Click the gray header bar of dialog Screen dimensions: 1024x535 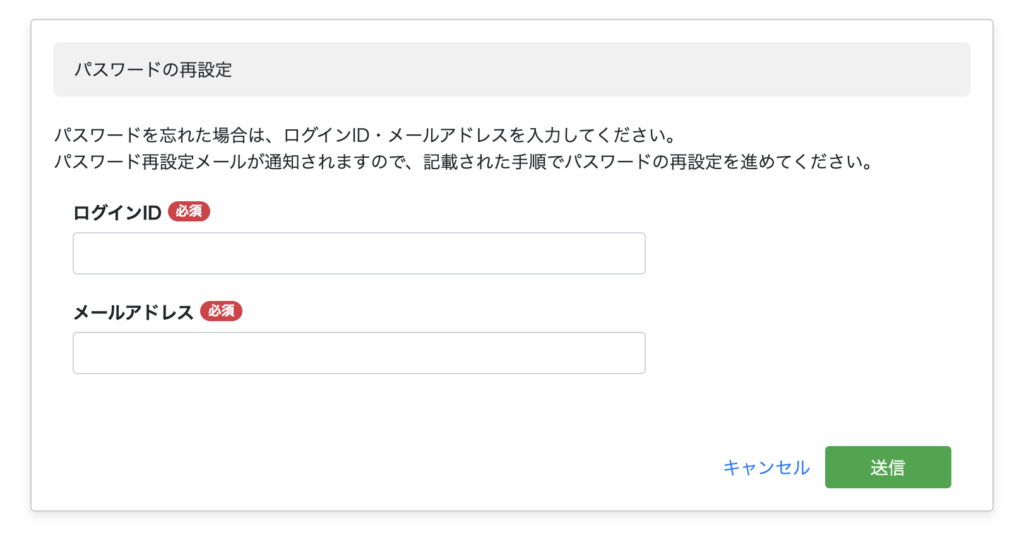(x=600, y=70)
